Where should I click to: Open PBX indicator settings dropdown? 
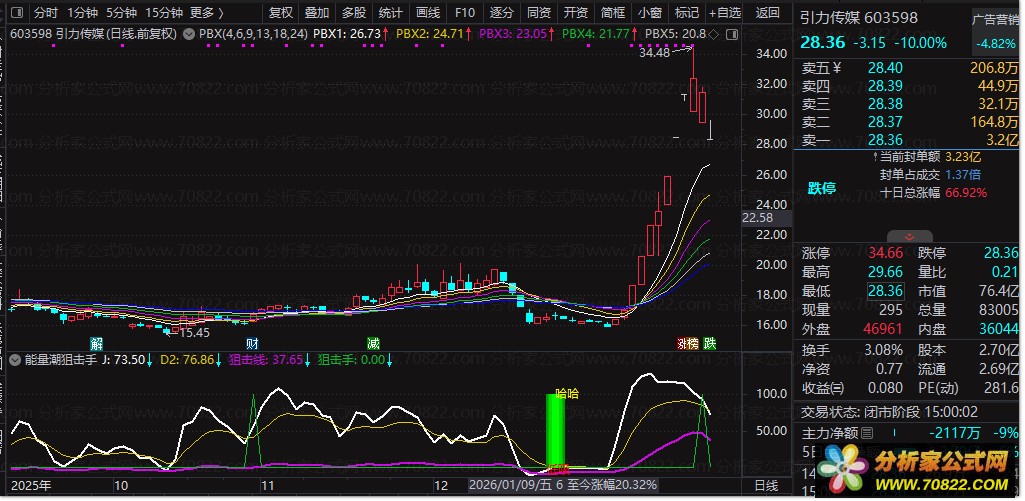[190, 34]
